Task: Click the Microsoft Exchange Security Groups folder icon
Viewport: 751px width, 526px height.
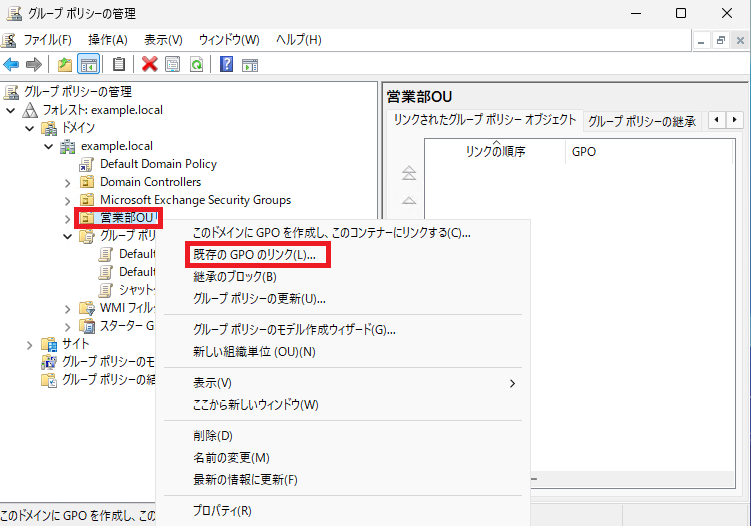Action: [x=87, y=200]
